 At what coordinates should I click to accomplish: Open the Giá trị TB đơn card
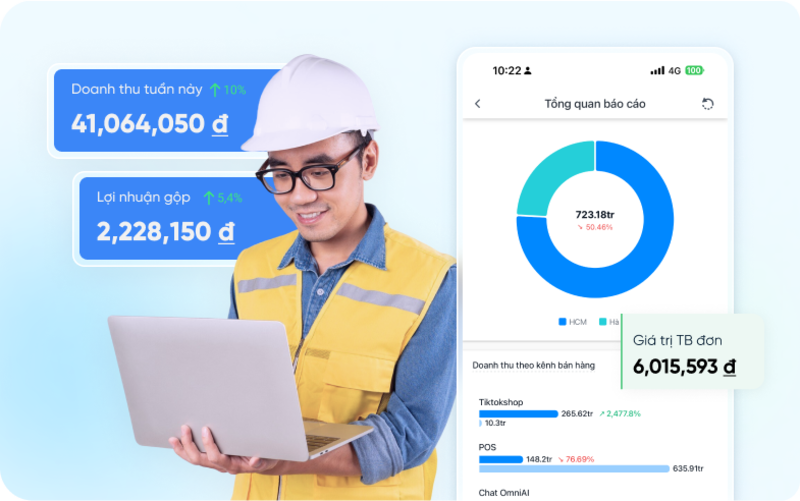pyautogui.click(x=692, y=352)
